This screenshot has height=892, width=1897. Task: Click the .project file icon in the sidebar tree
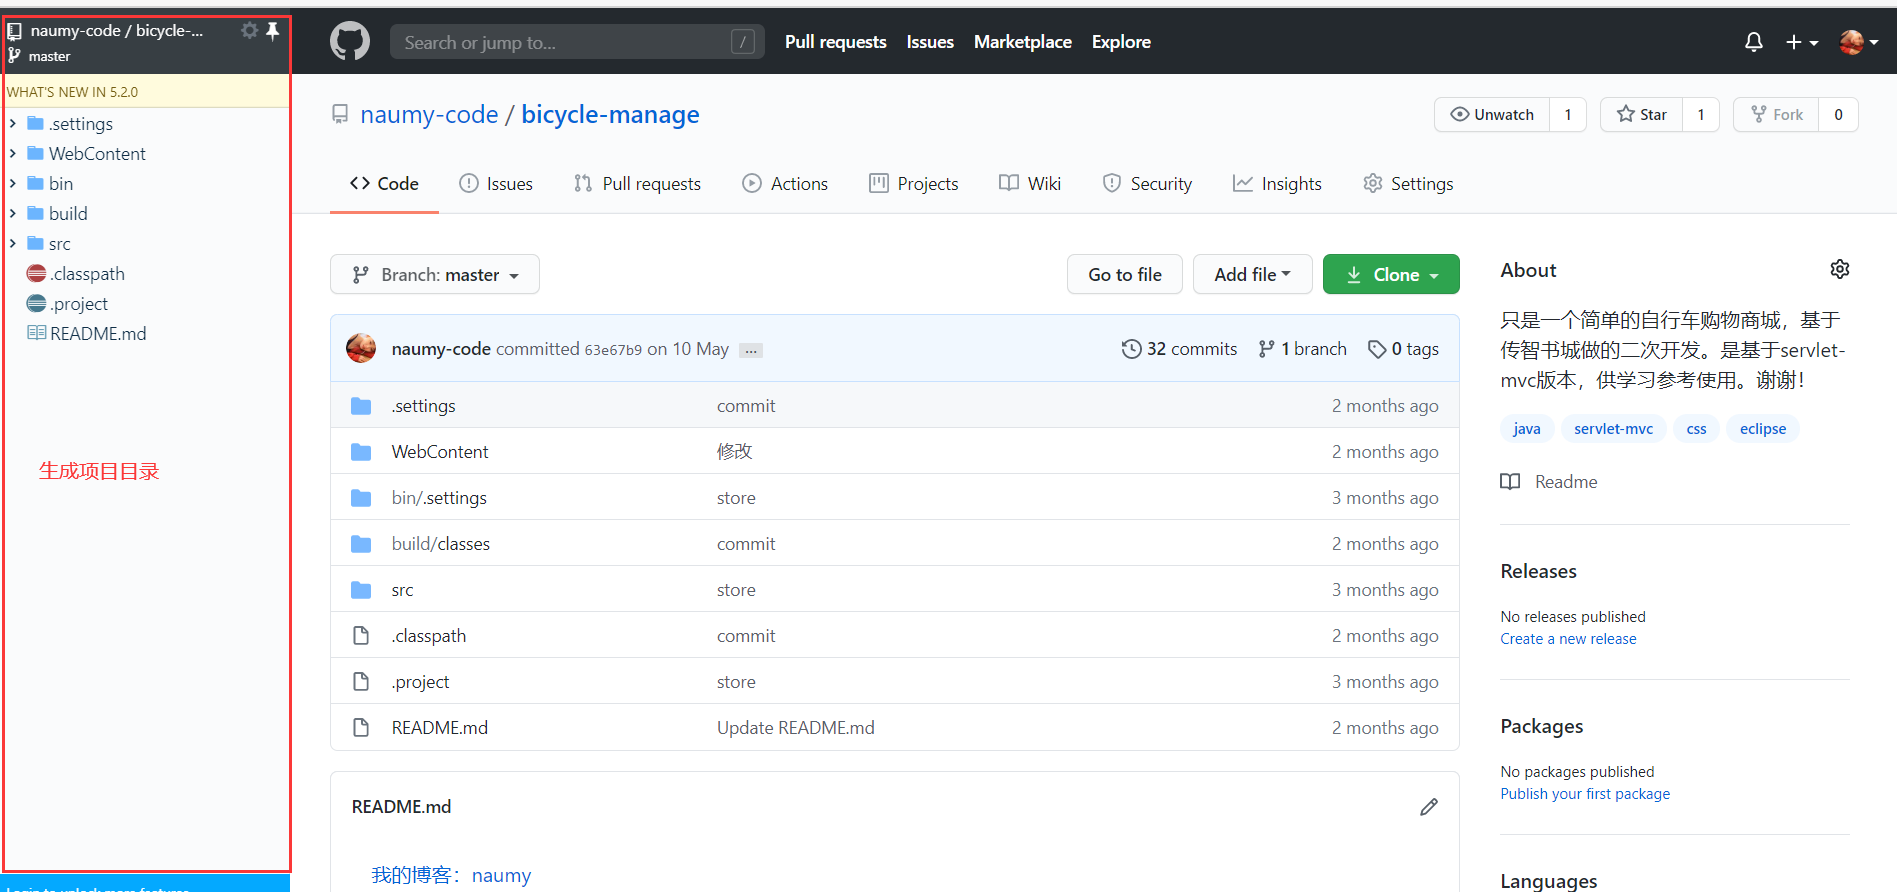tap(36, 303)
